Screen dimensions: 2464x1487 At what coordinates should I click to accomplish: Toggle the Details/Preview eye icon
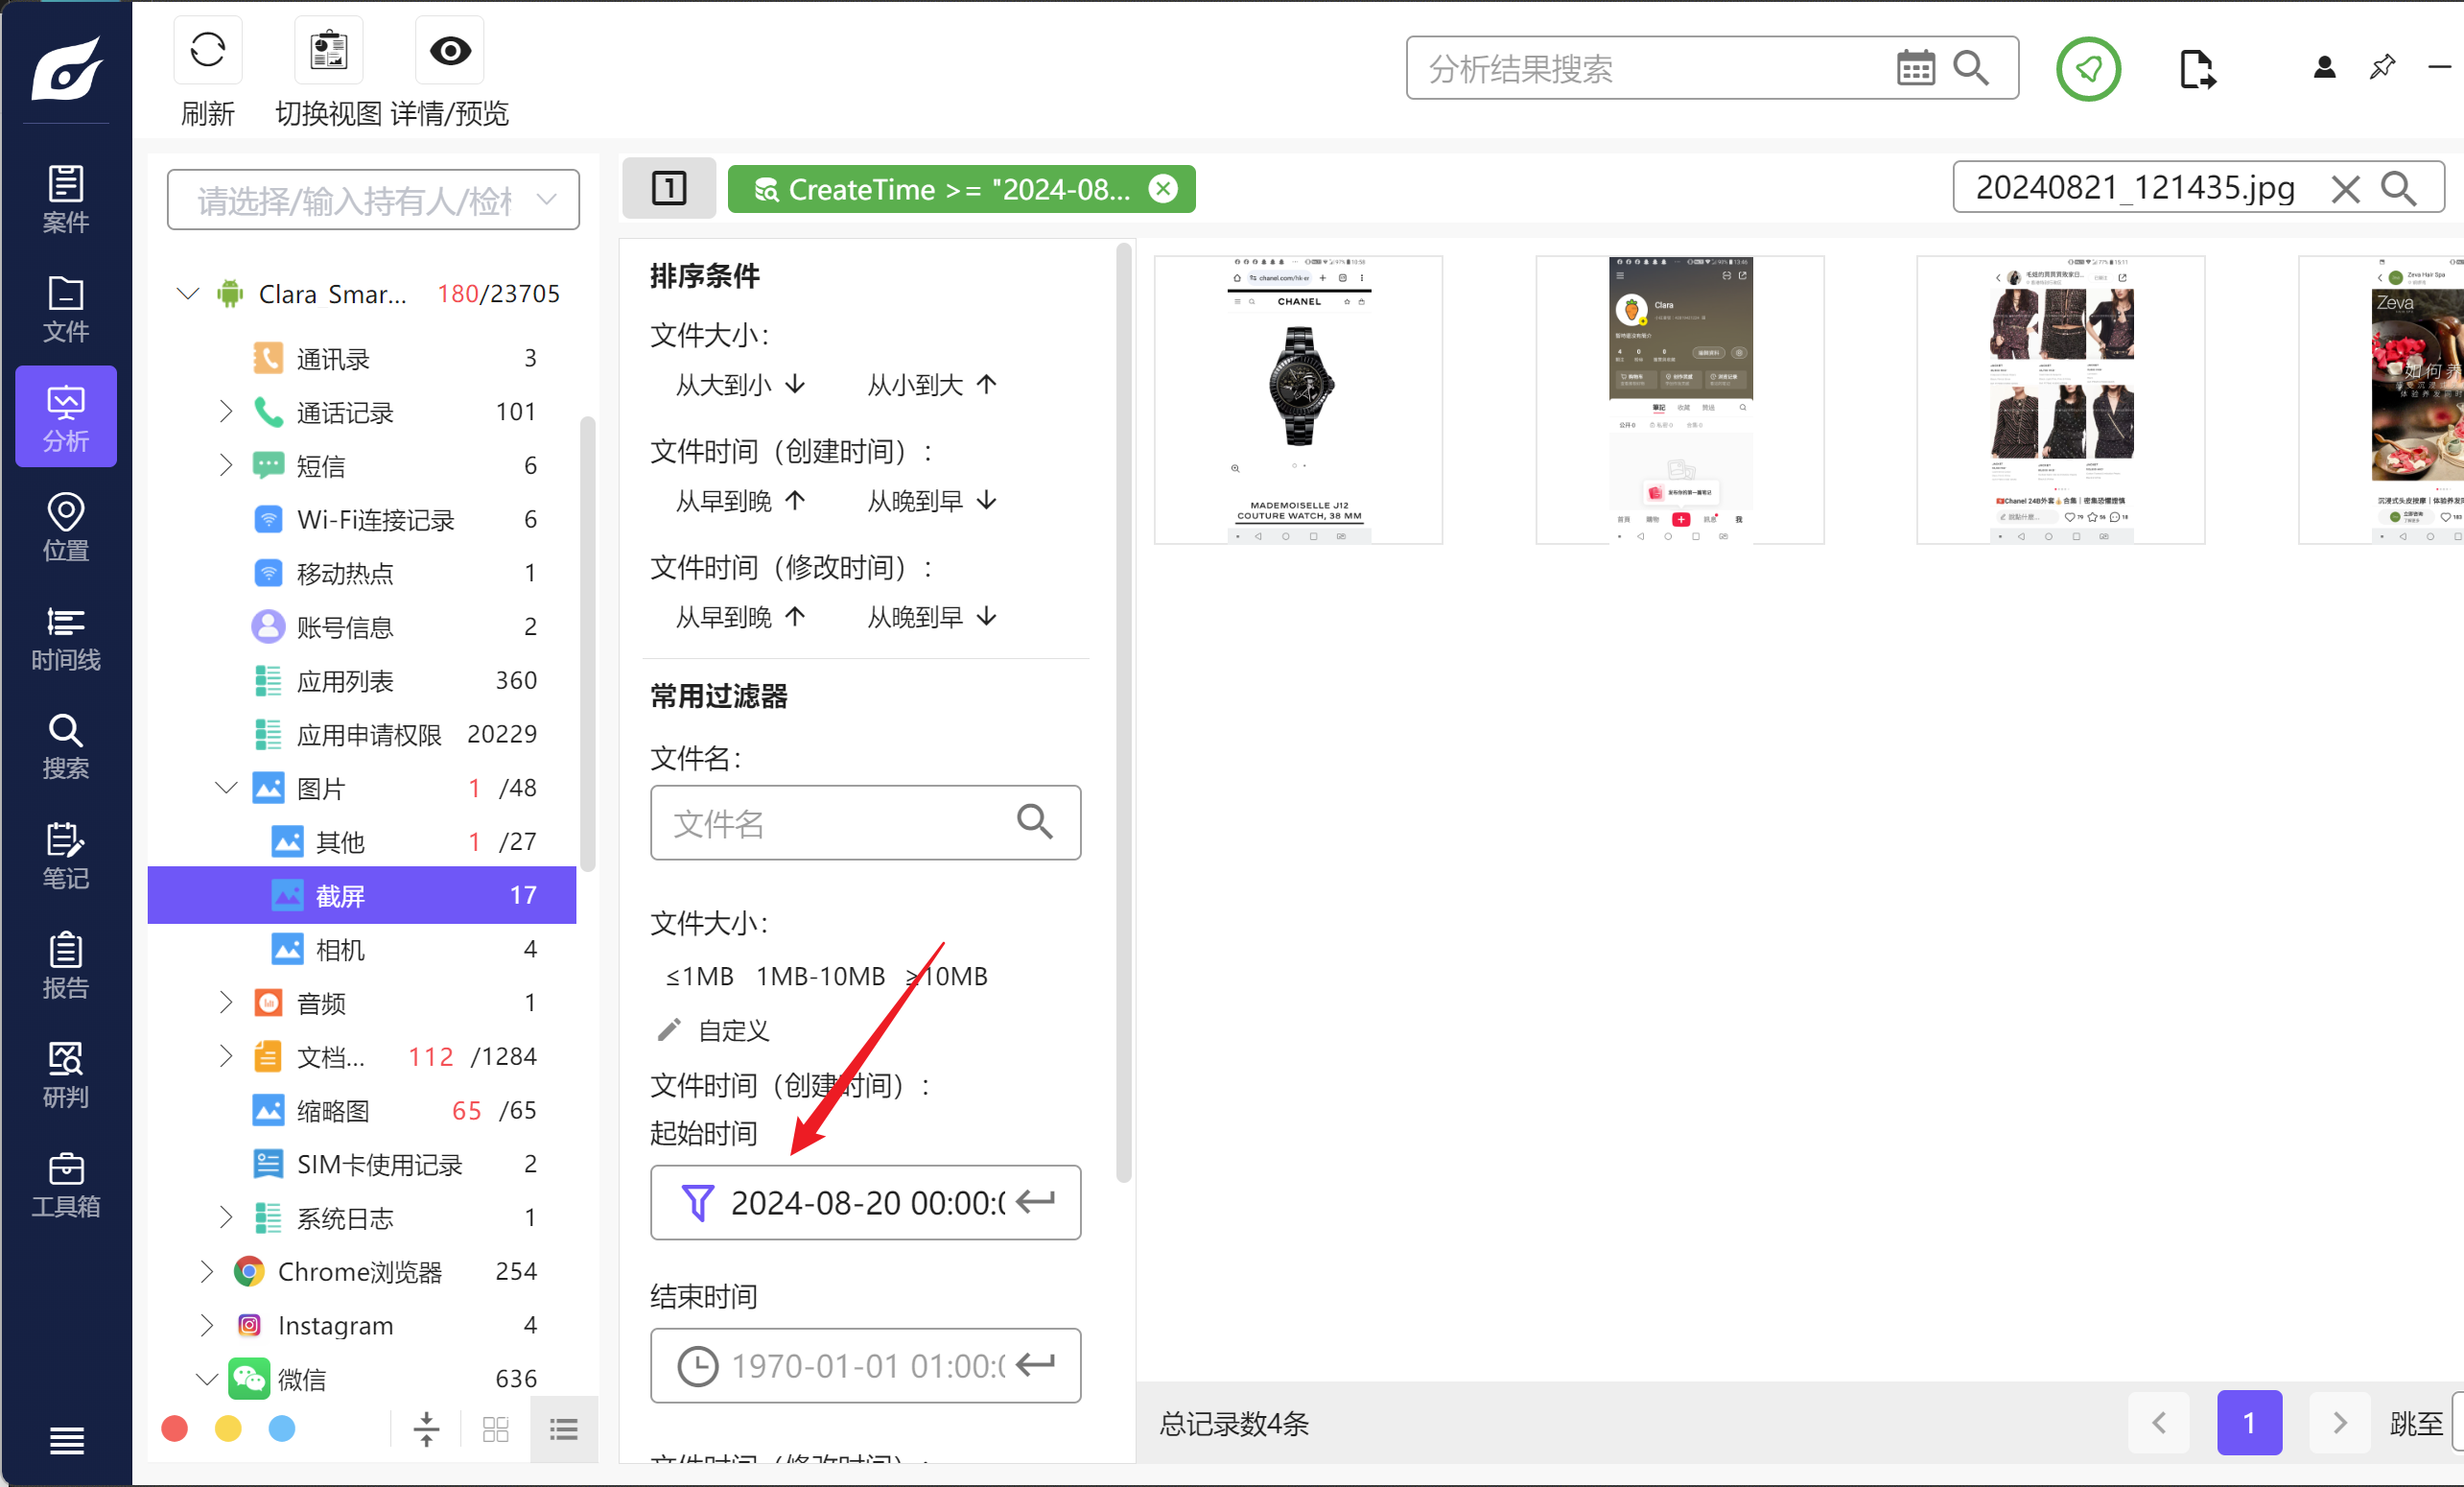pos(449,52)
